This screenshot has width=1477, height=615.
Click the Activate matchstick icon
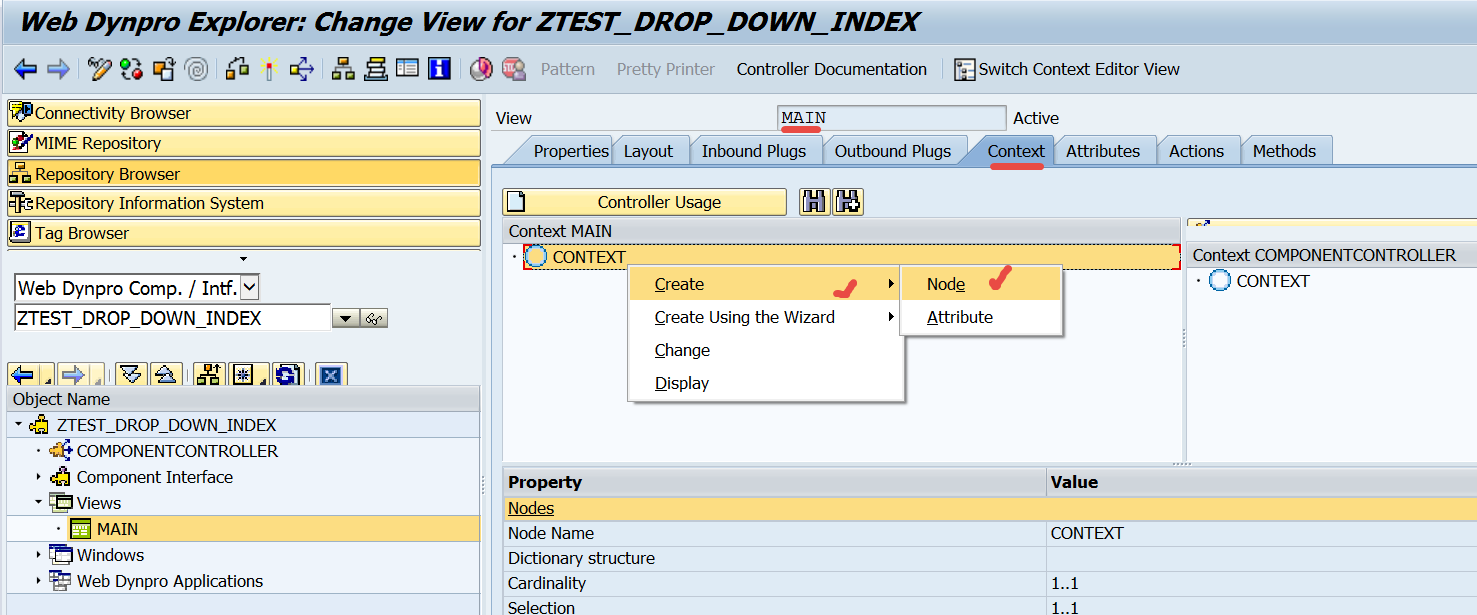coord(267,69)
